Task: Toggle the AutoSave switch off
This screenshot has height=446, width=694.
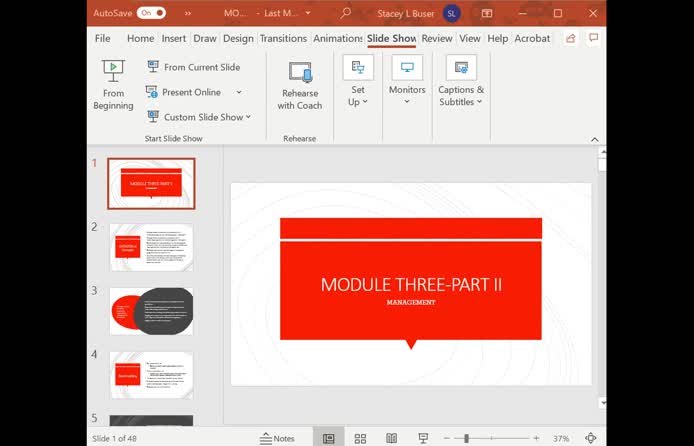Action: tap(151, 14)
